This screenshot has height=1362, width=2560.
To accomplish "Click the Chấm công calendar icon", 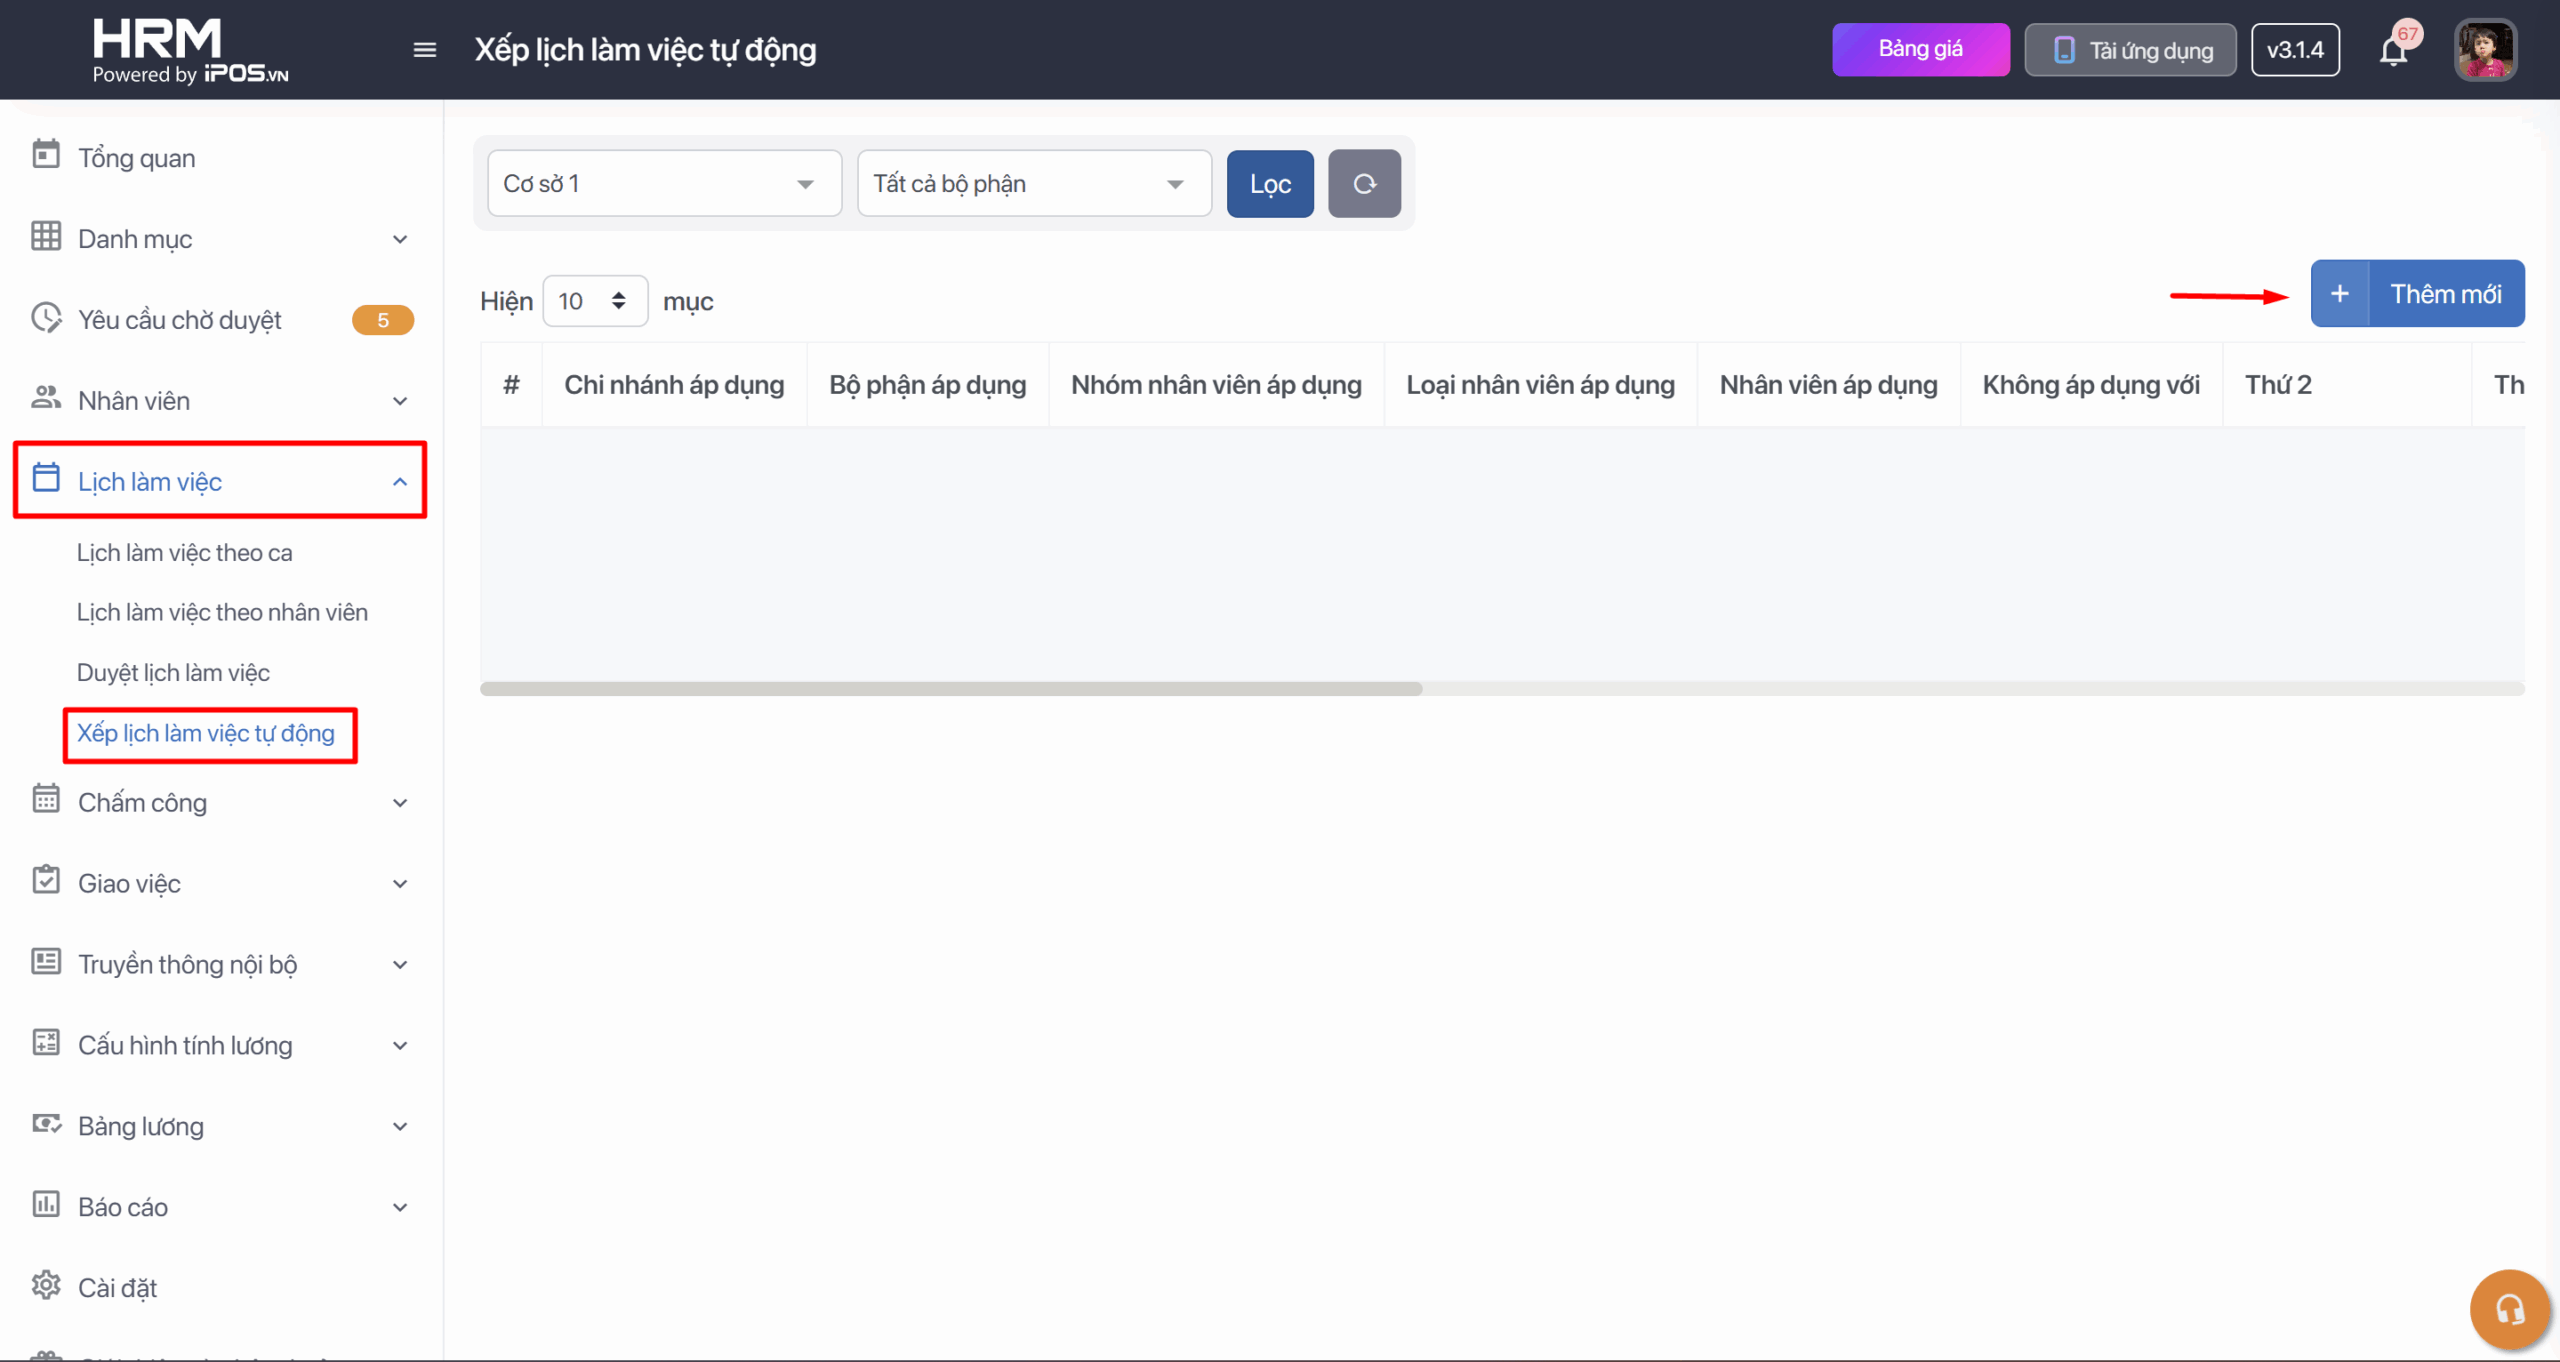I will 46,800.
